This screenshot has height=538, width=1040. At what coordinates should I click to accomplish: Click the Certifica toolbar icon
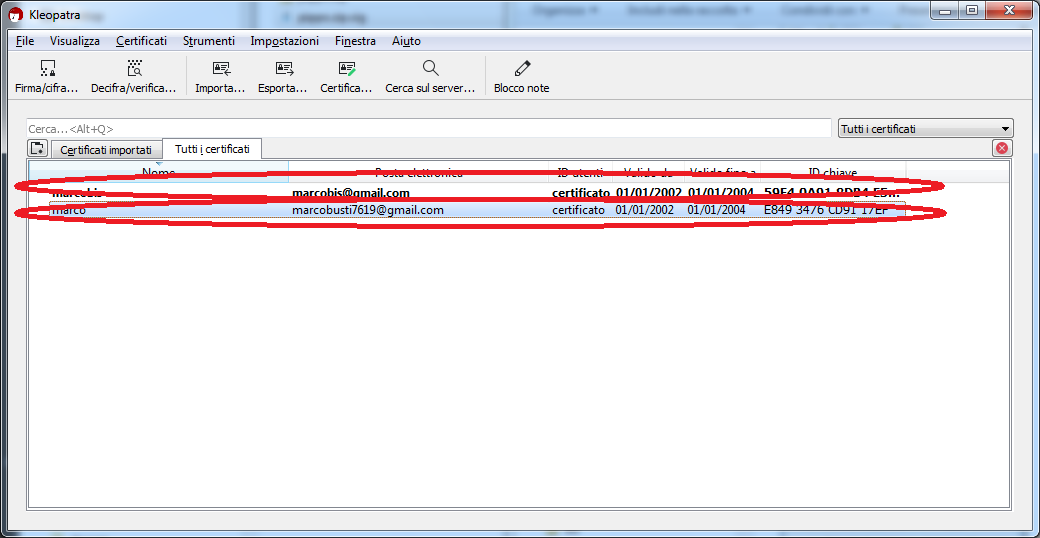click(x=347, y=76)
